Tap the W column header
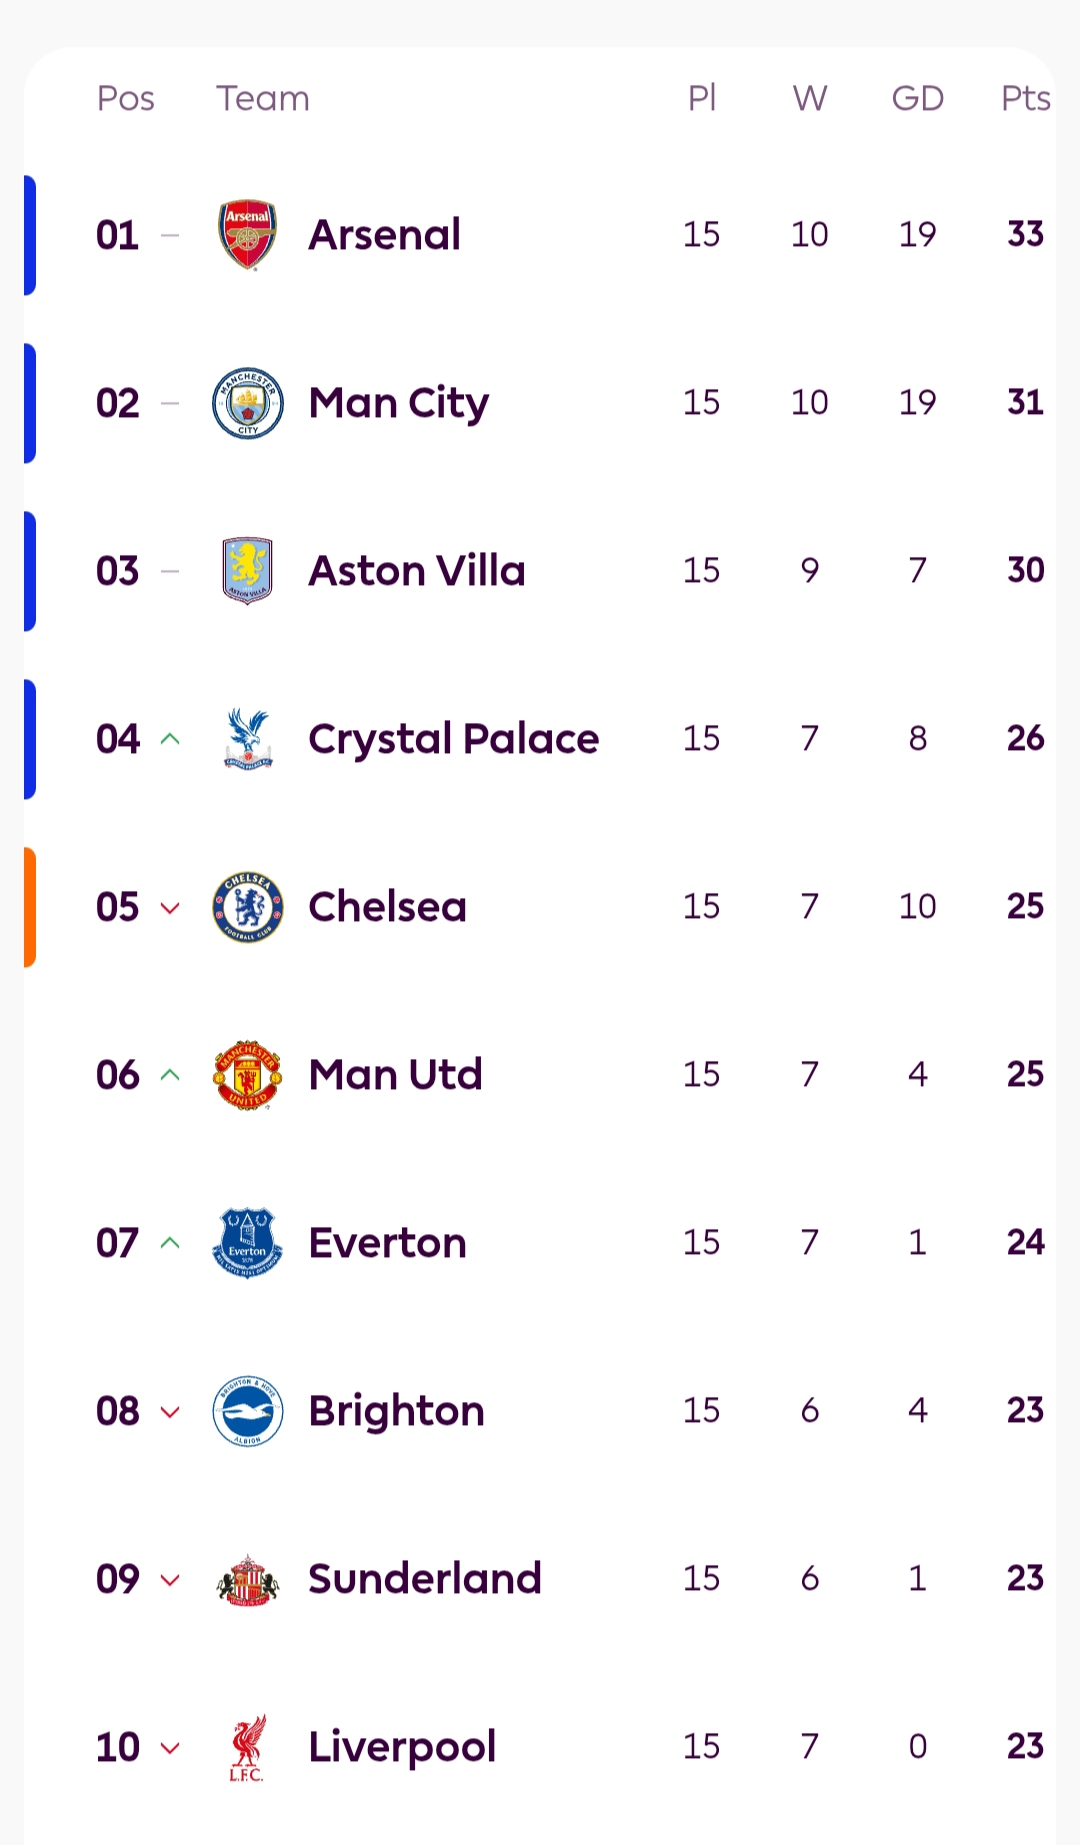Viewport: 1080px width, 1845px height. click(809, 98)
